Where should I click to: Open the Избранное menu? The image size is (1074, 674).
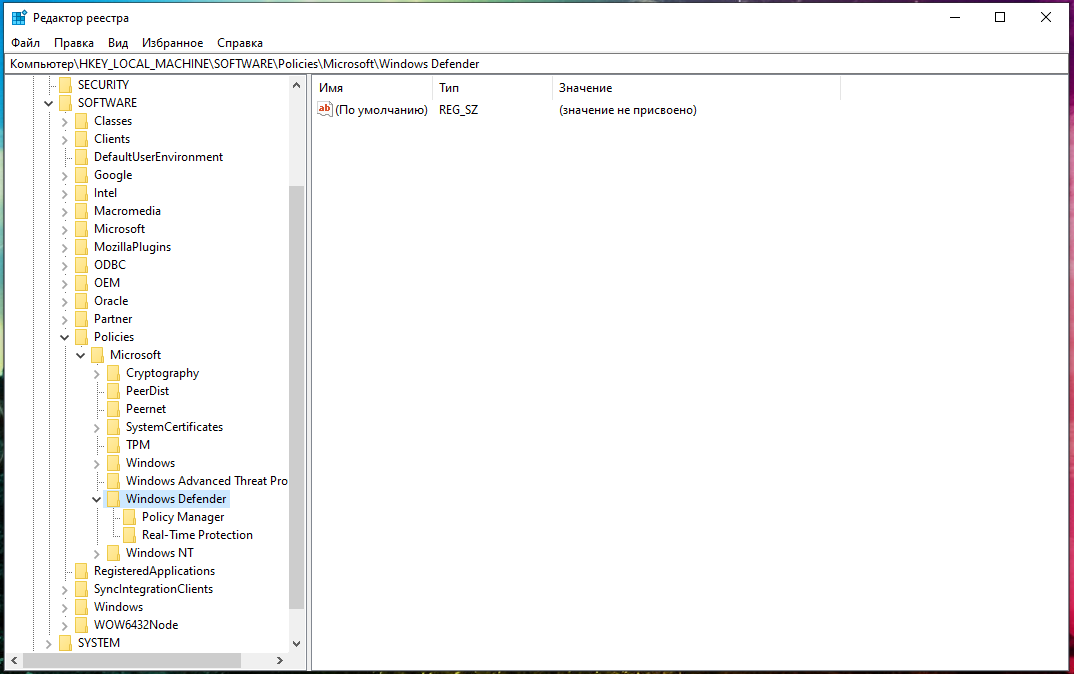click(172, 43)
